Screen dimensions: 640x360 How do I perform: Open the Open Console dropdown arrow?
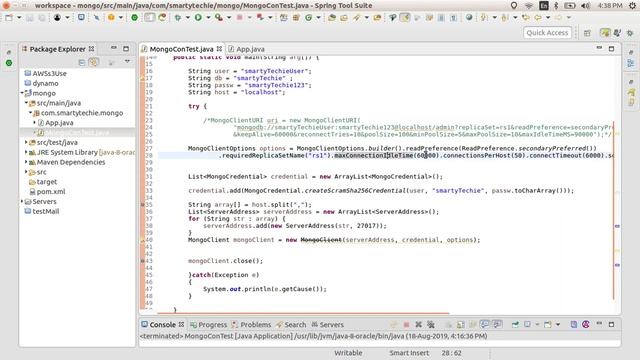pos(558,324)
